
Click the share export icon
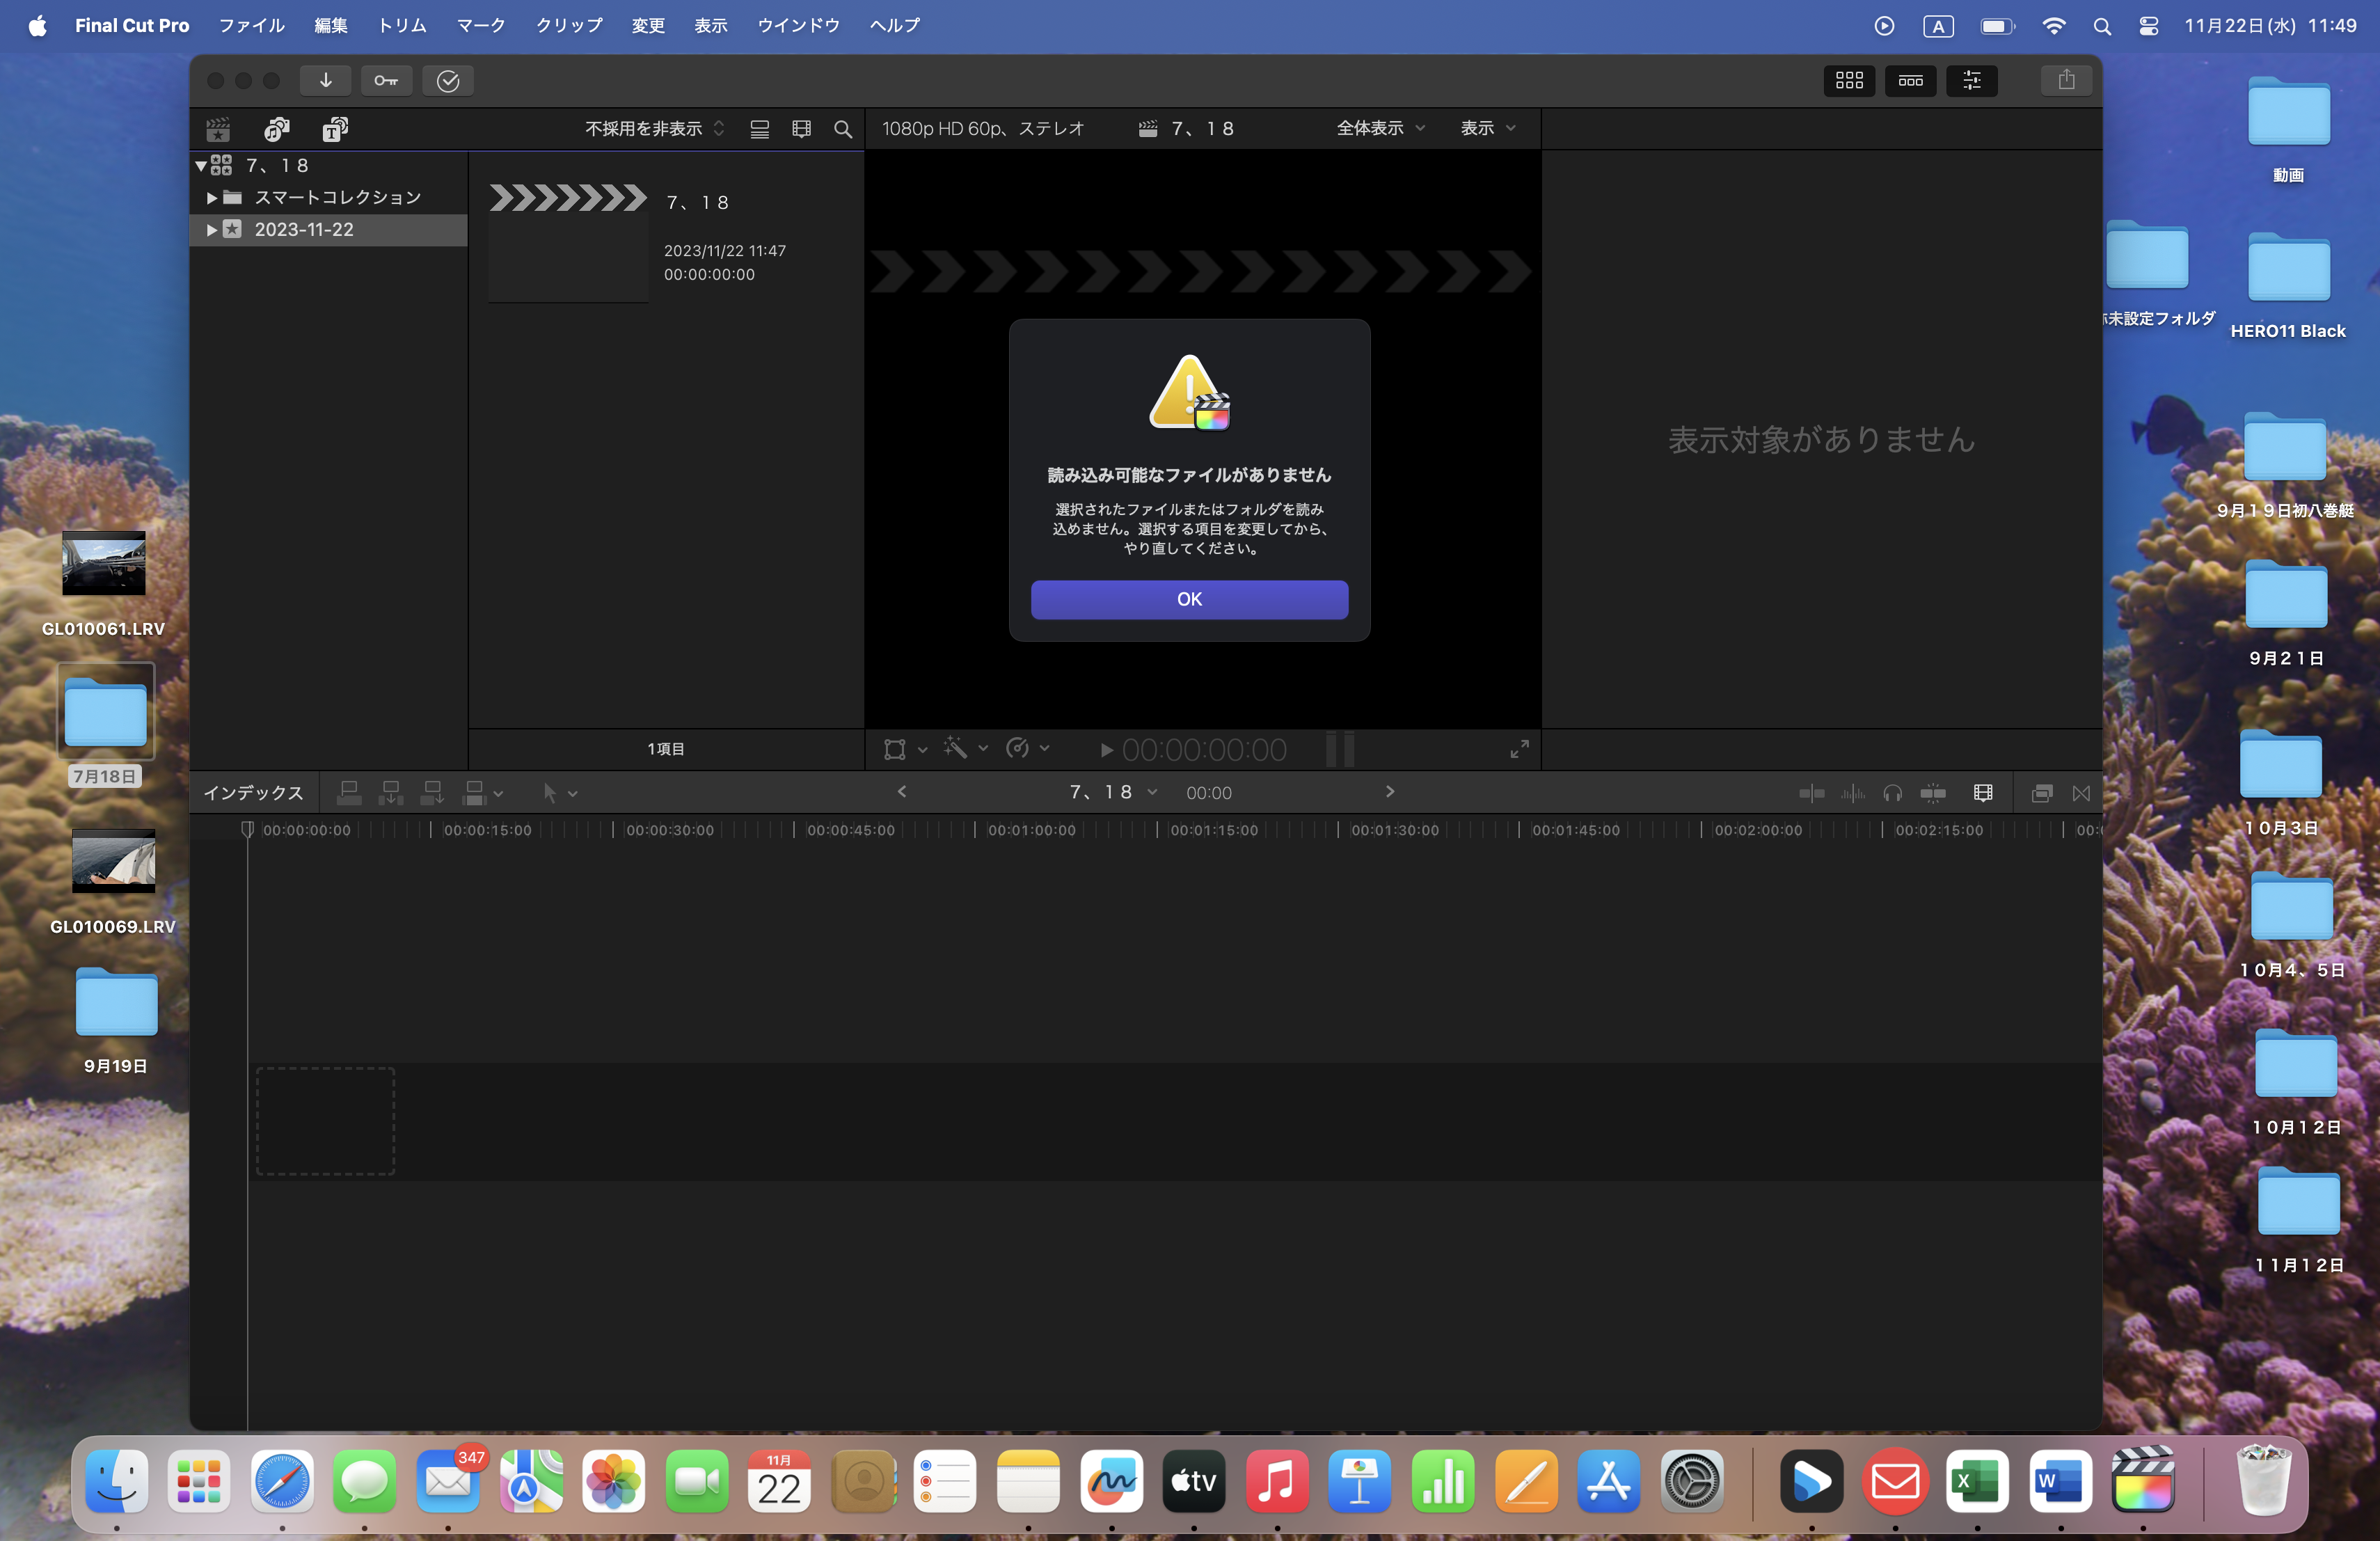(2066, 80)
